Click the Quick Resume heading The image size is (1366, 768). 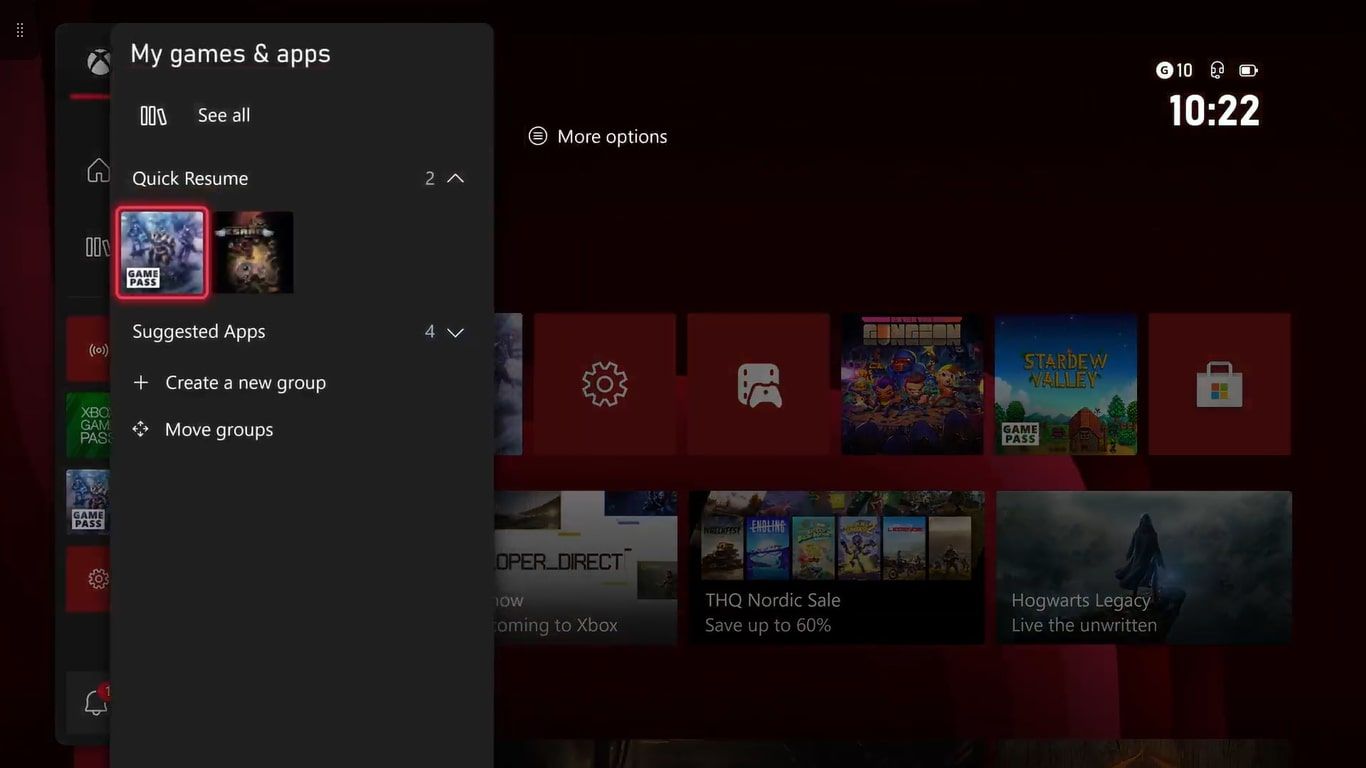pos(190,179)
